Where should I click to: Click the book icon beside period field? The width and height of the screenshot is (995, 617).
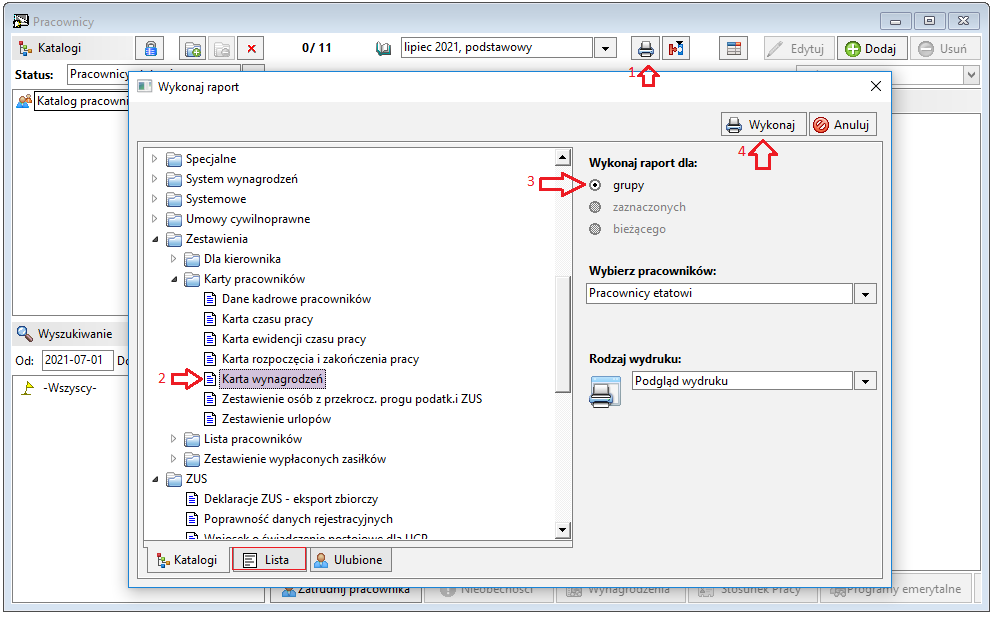pyautogui.click(x=383, y=48)
